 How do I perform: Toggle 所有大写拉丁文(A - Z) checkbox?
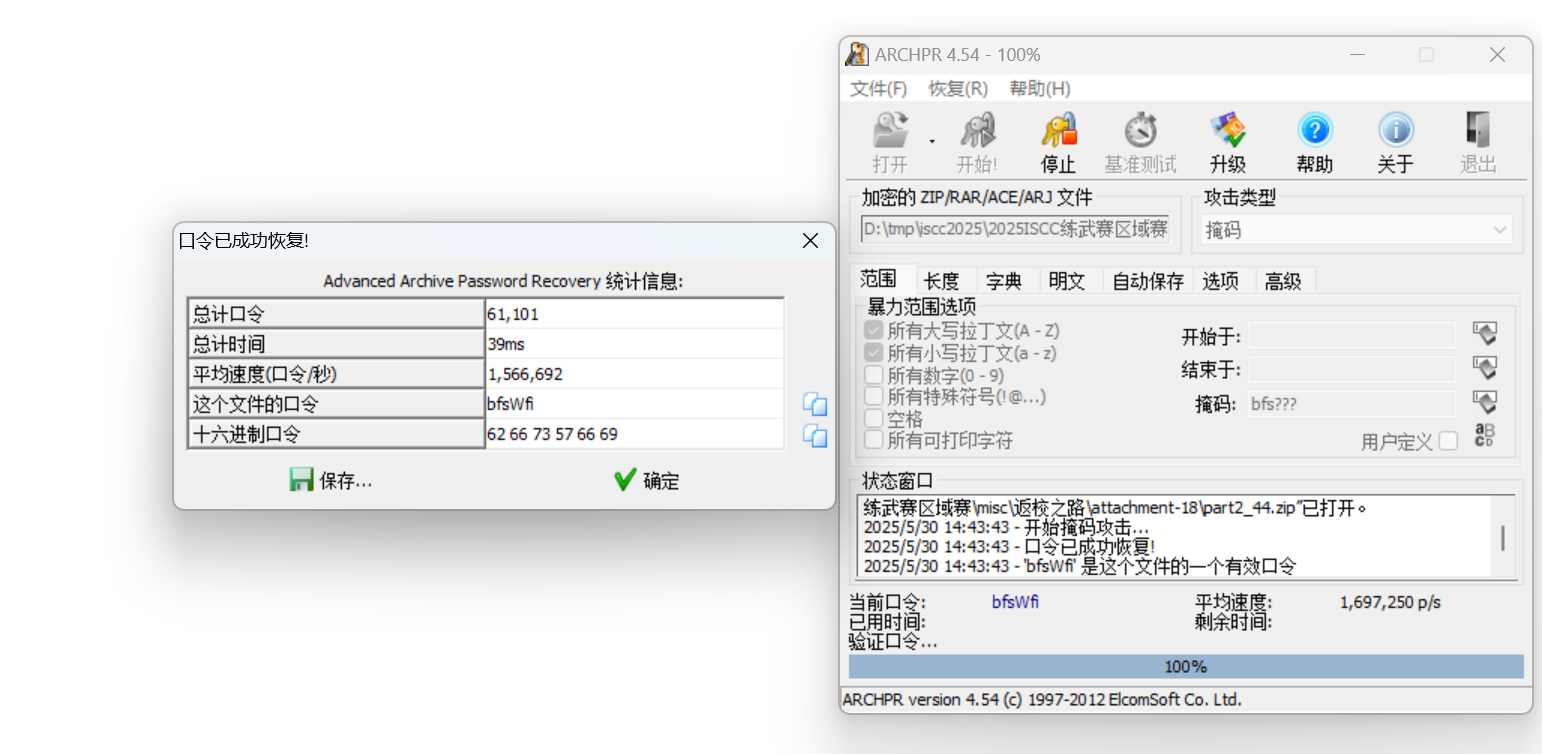click(874, 330)
